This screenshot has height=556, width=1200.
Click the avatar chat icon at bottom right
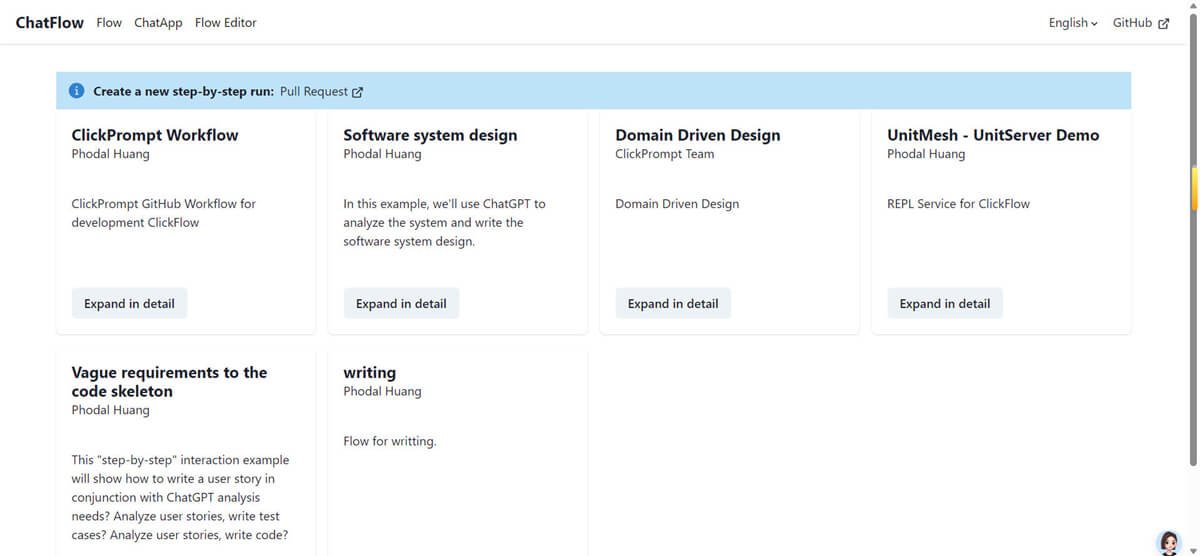tap(1168, 541)
